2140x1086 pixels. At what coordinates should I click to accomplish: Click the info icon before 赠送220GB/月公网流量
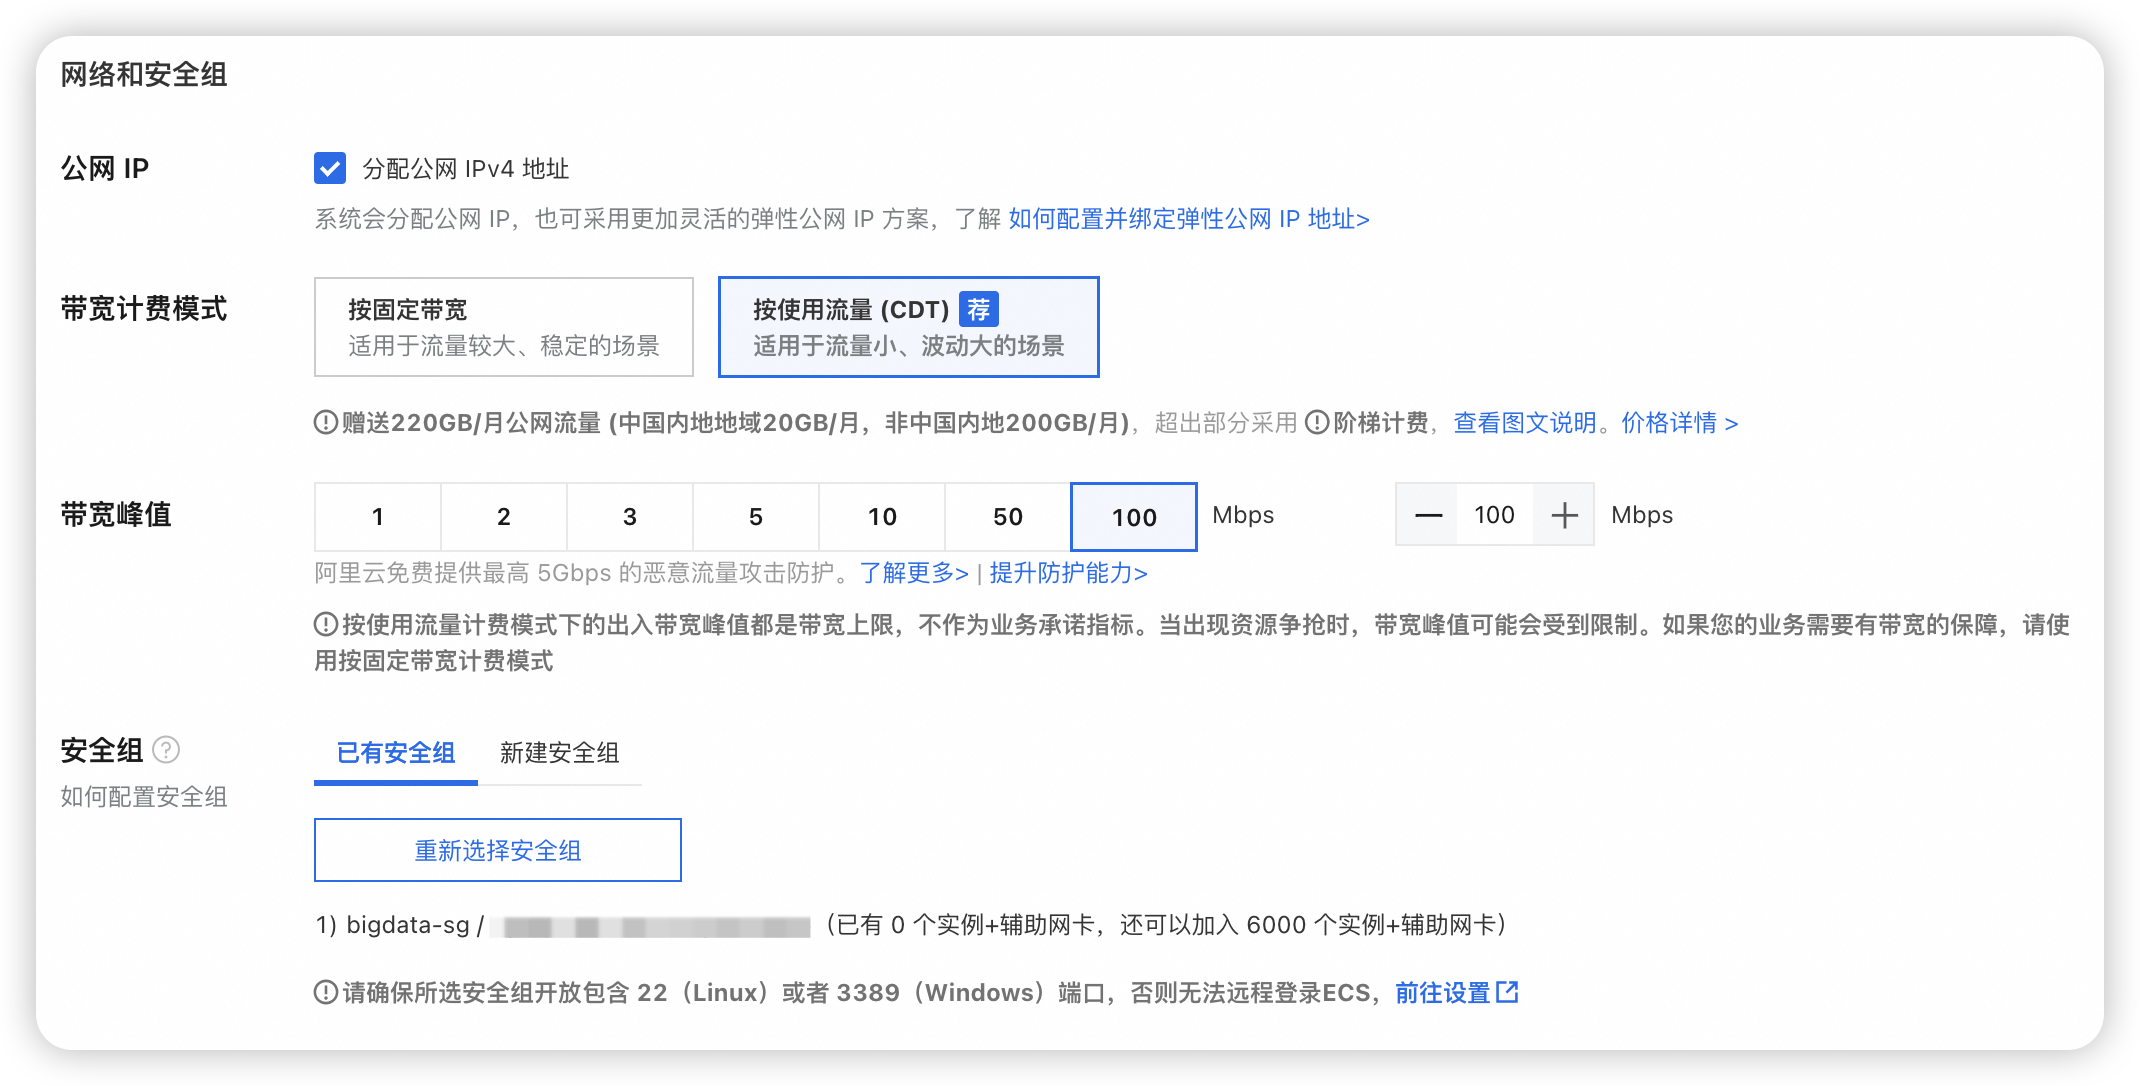[324, 423]
